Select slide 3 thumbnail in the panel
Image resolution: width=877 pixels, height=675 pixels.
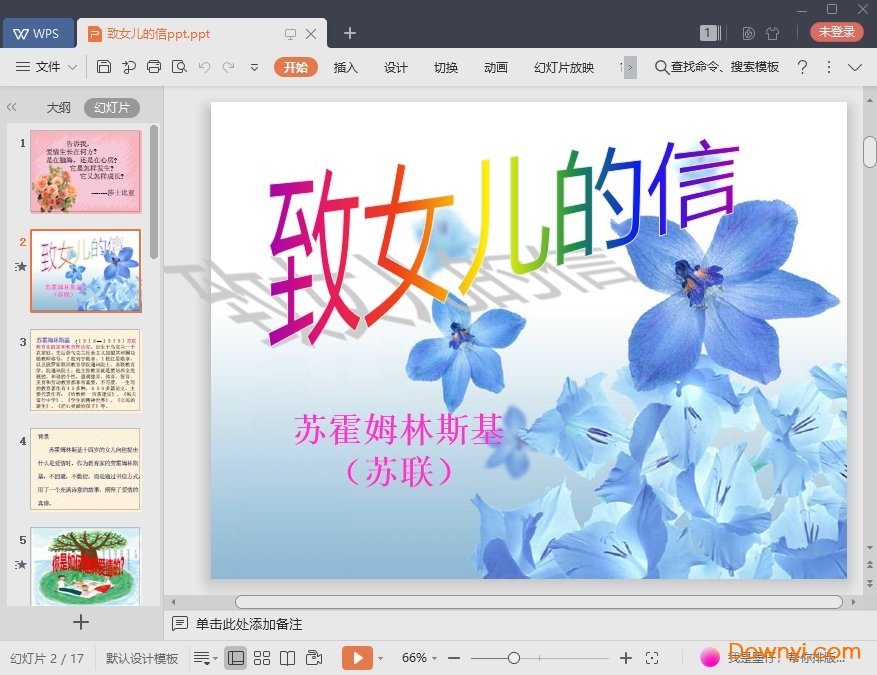pyautogui.click(x=87, y=372)
